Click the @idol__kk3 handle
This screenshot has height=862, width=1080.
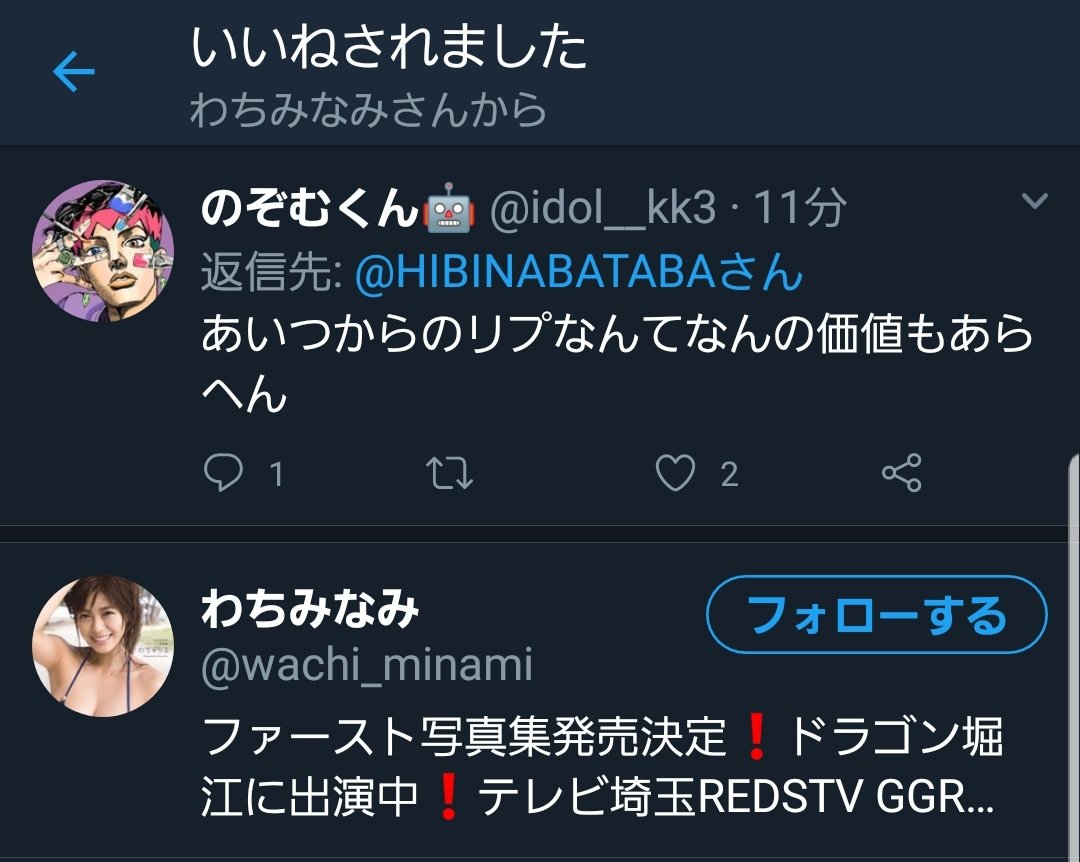point(603,208)
